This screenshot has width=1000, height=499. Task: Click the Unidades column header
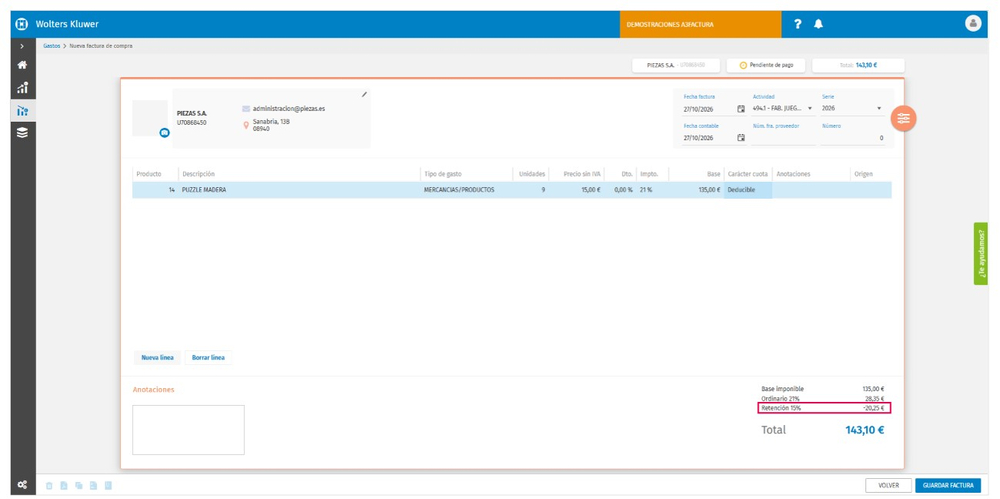pos(532,174)
